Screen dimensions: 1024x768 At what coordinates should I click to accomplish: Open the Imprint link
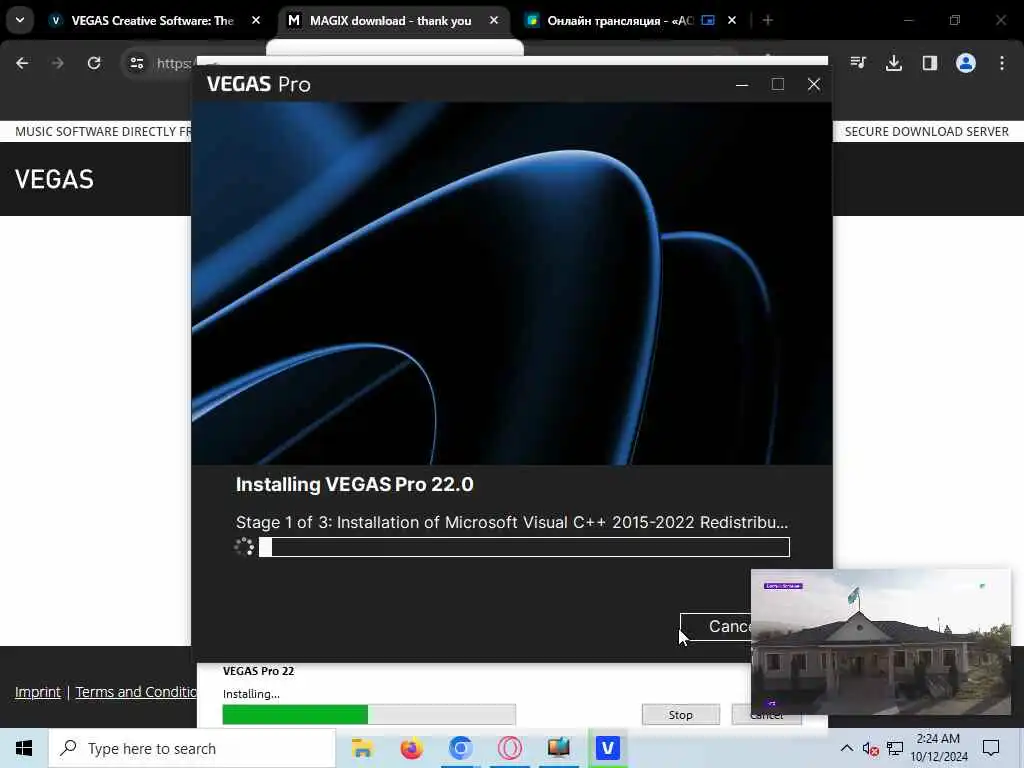38,692
